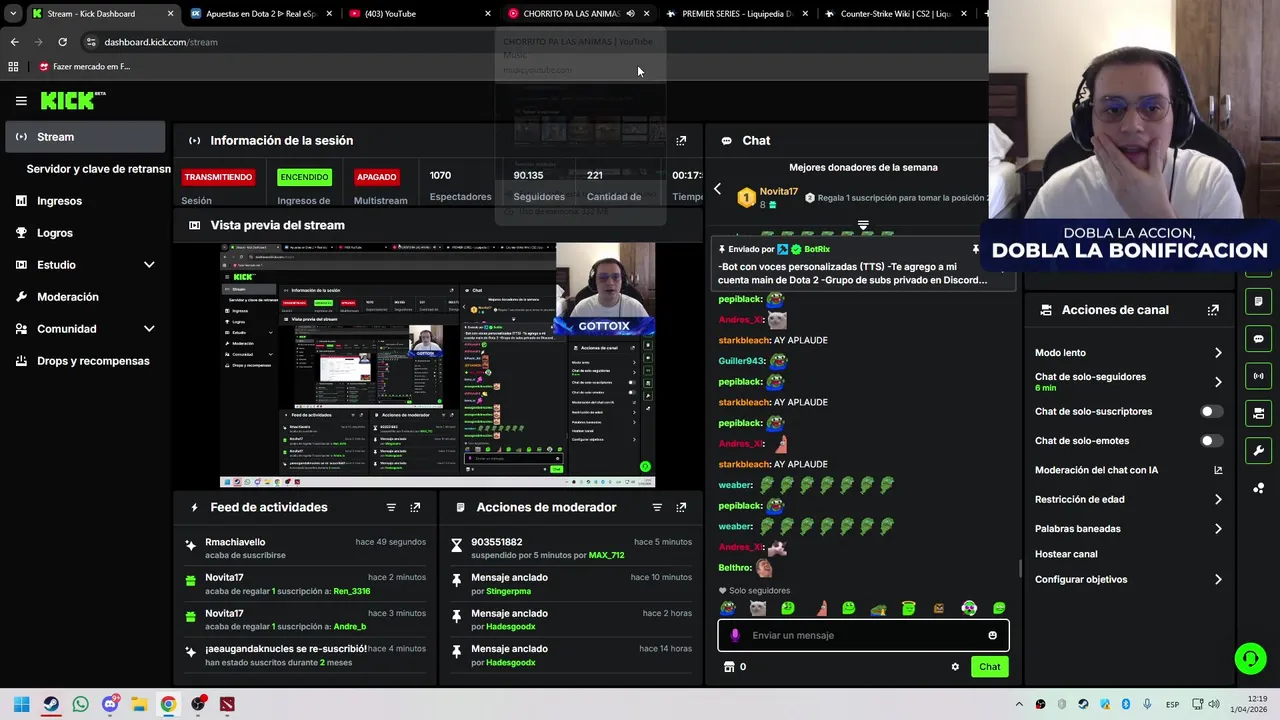Open Dota 2 from the taskbar

[x=227, y=704]
